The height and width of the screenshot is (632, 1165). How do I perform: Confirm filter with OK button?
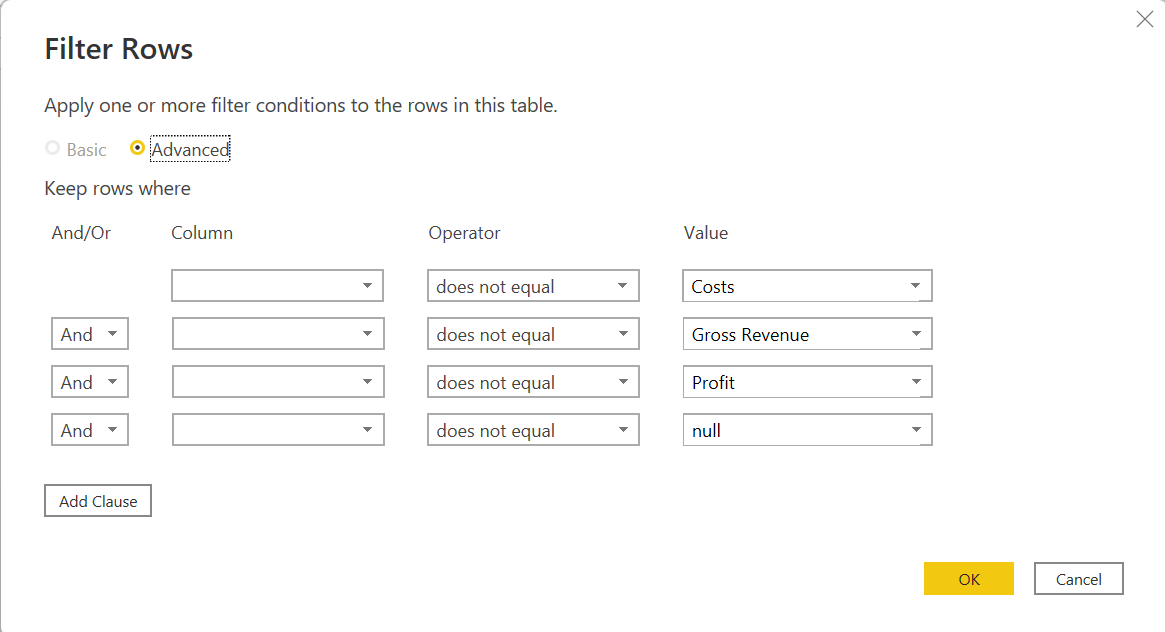[x=969, y=579]
